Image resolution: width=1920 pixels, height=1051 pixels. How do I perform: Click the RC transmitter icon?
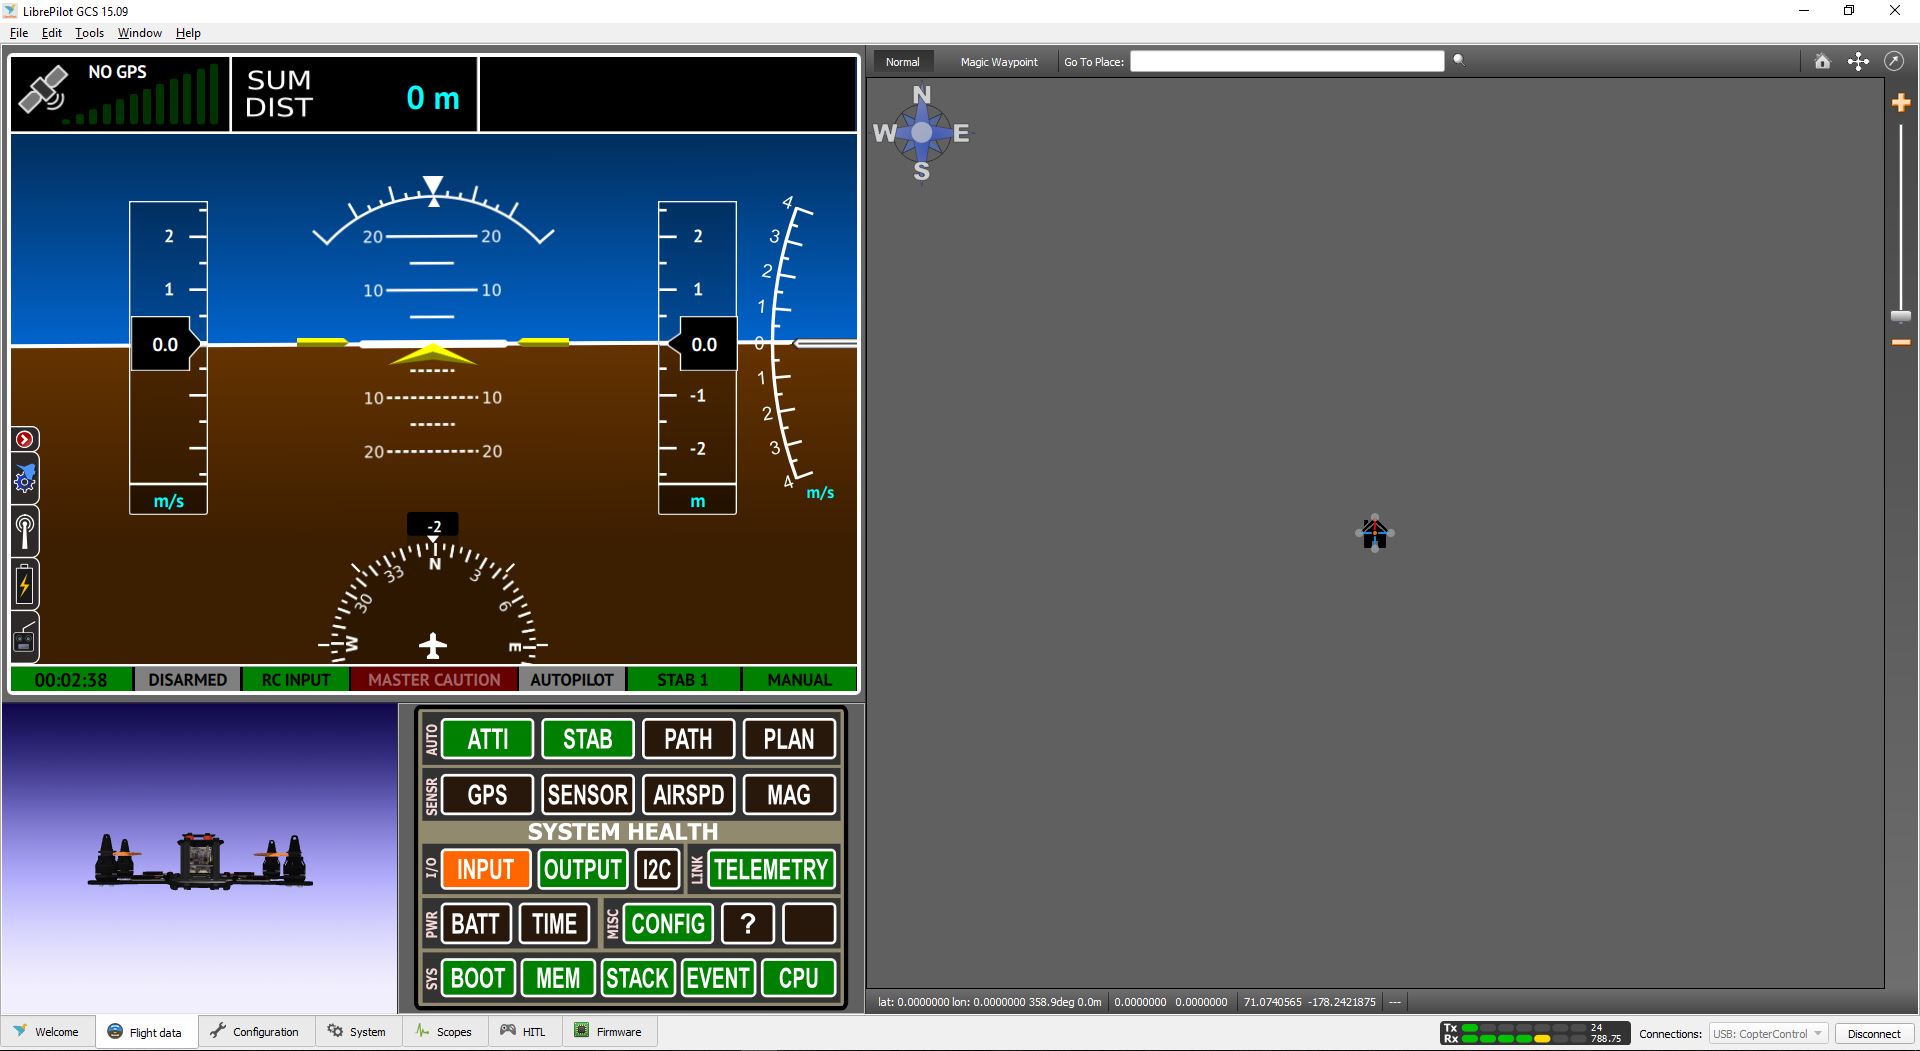[x=25, y=637]
